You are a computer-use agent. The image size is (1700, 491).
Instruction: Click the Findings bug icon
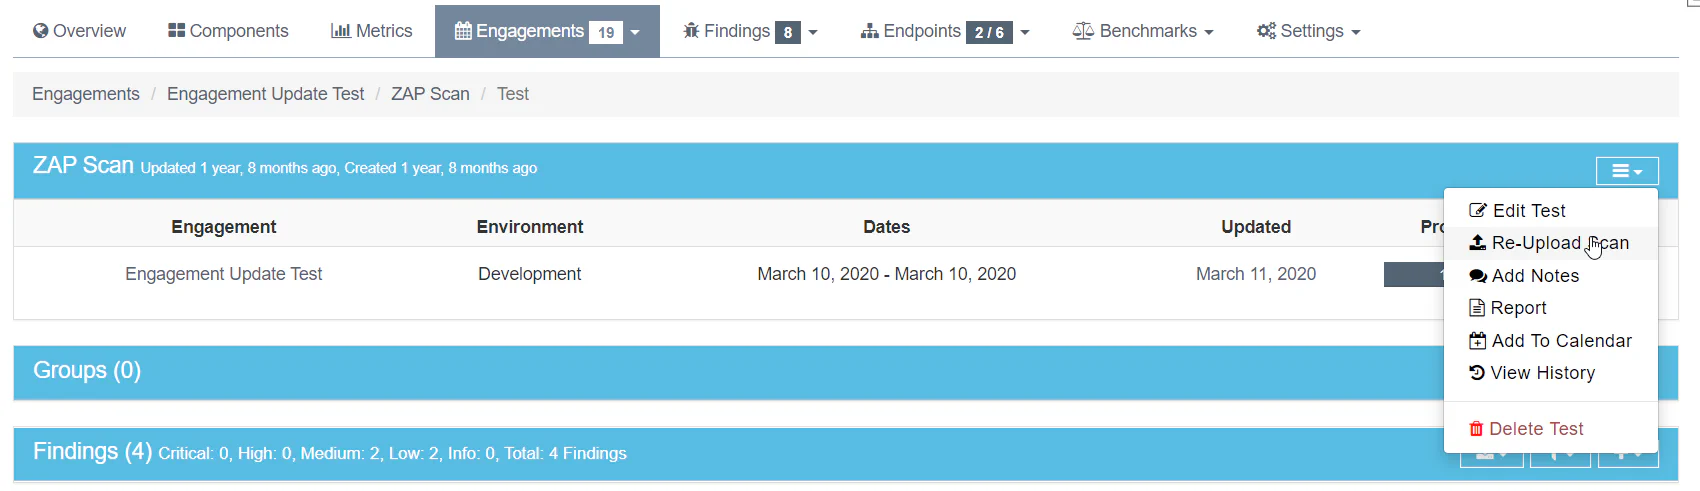click(x=691, y=31)
